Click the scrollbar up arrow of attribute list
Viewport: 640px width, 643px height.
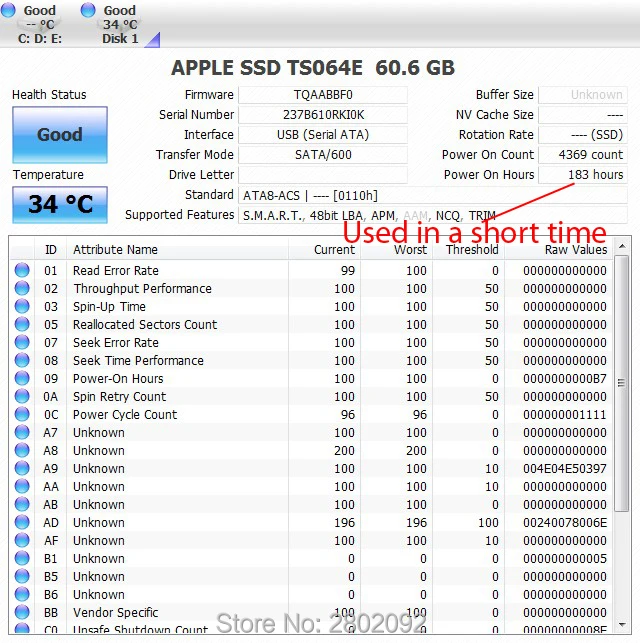click(x=622, y=246)
